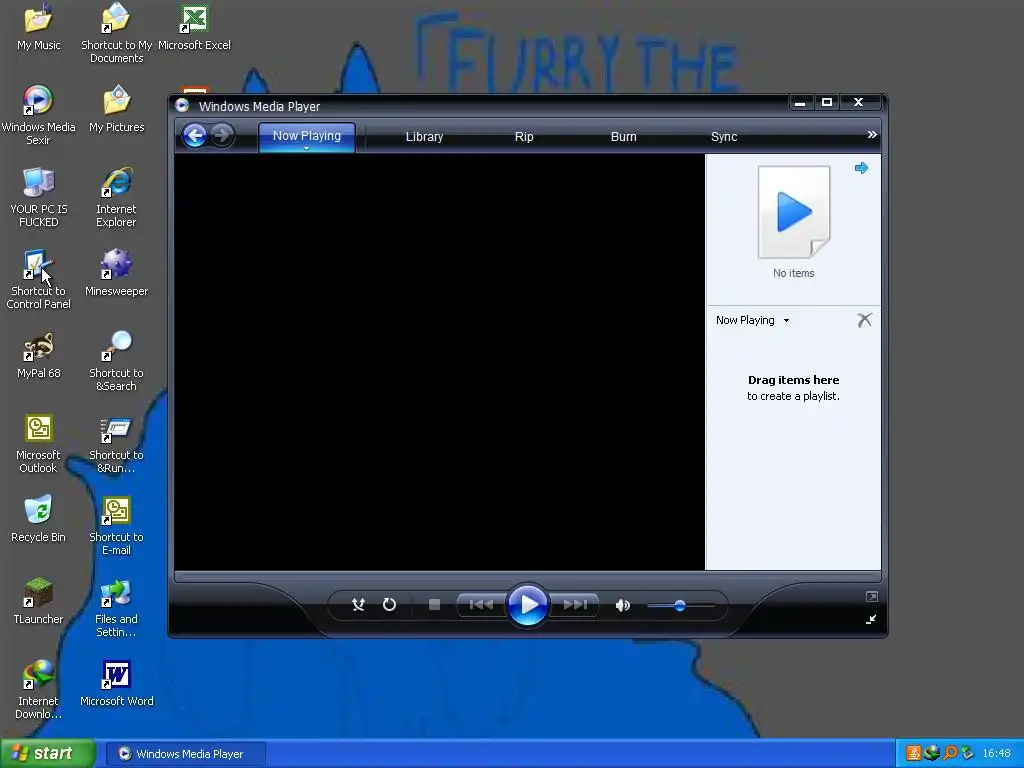Open Shortcut to &Search
Screen dimensions: 1024x768
pyautogui.click(x=116, y=362)
